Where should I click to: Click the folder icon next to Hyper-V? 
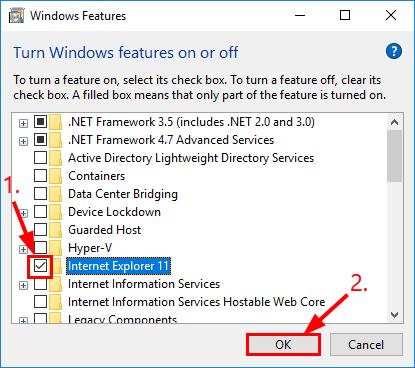click(x=56, y=248)
